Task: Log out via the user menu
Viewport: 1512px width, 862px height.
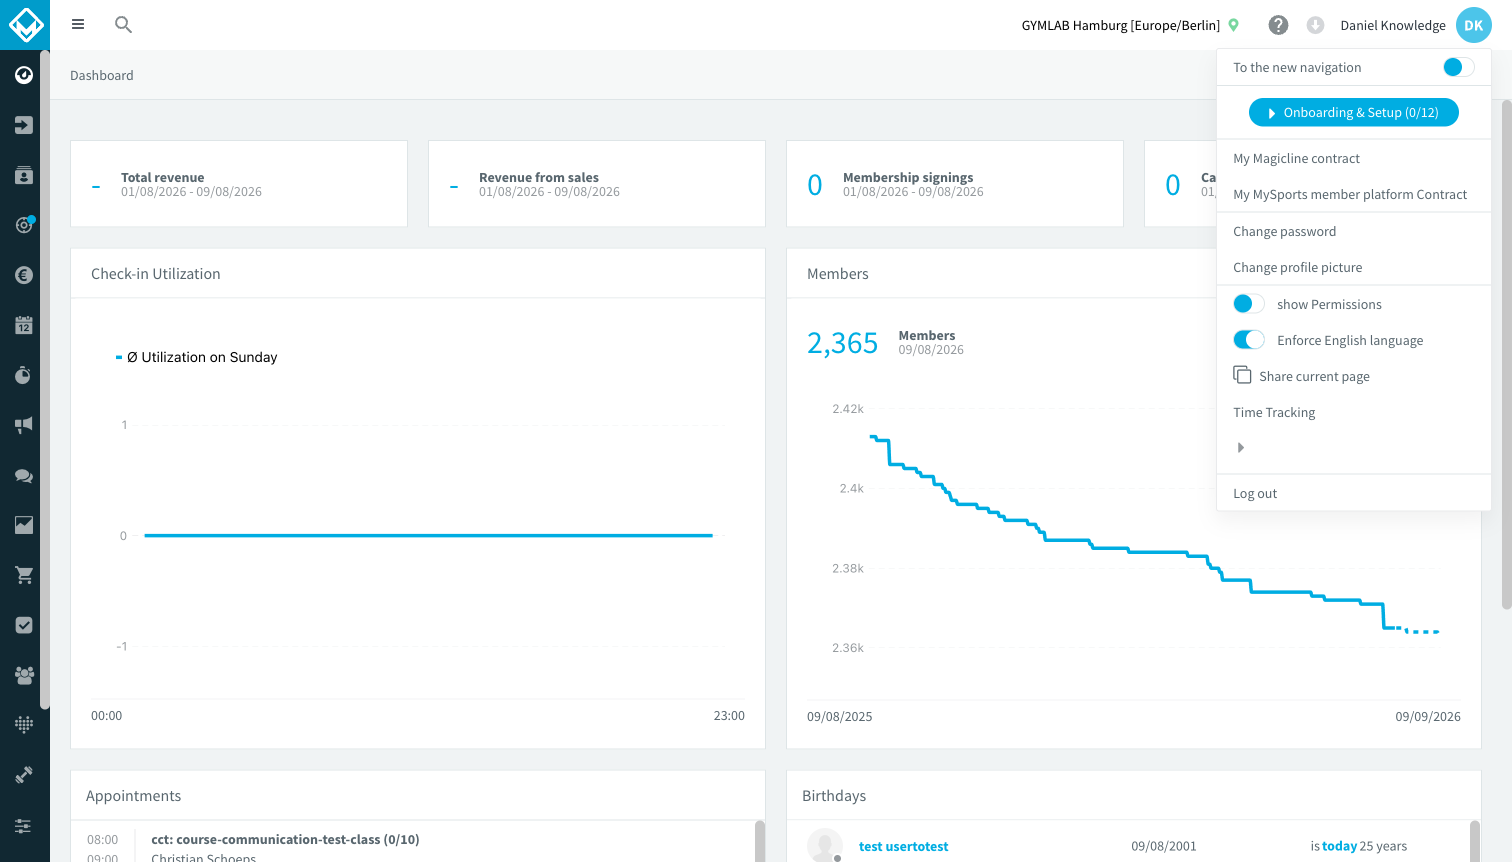Action: point(1255,493)
